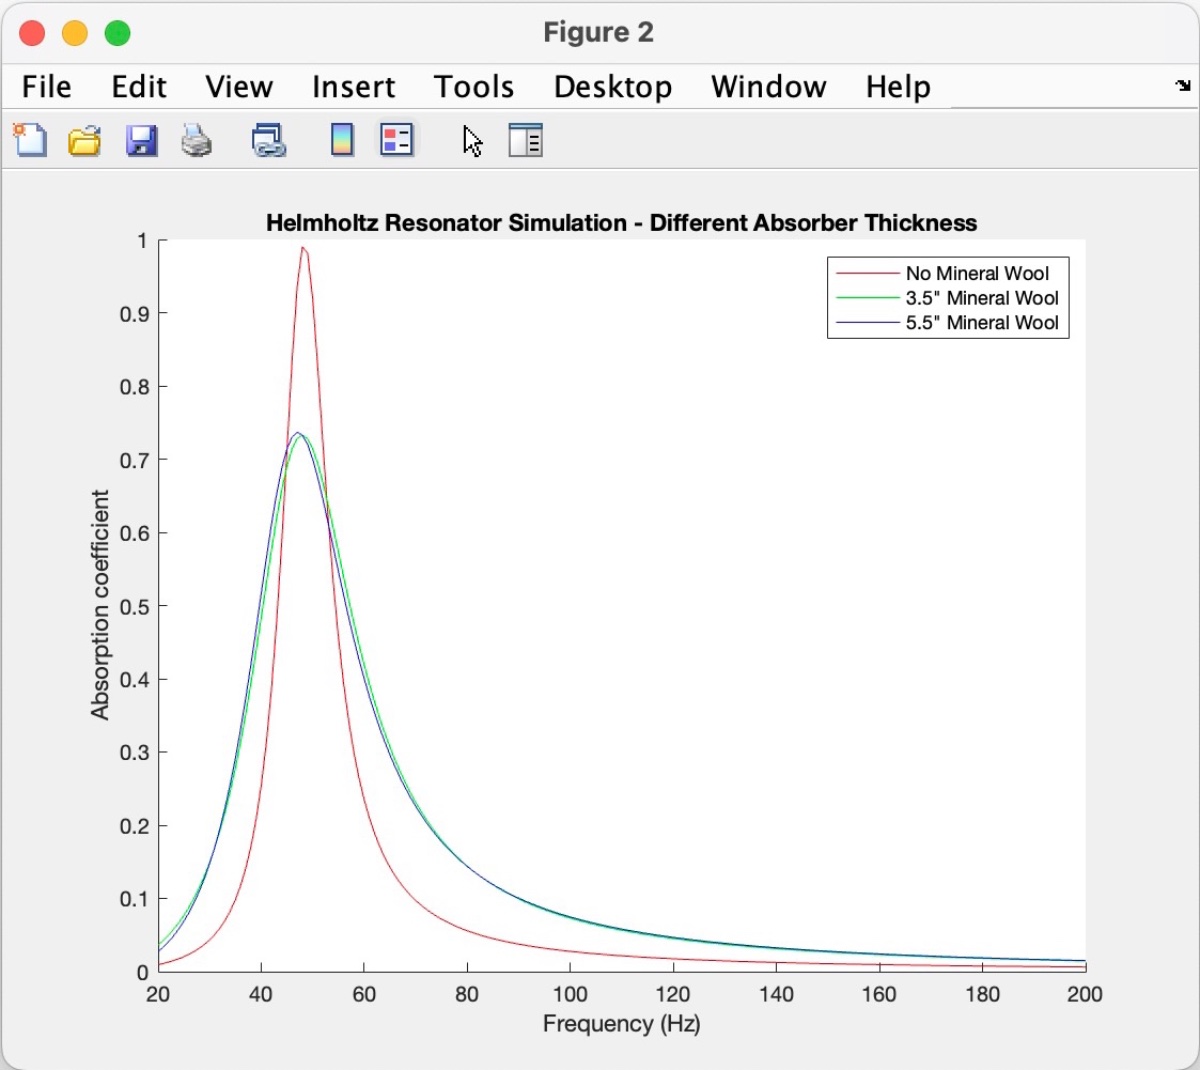Image resolution: width=1200 pixels, height=1070 pixels.
Task: Click the dock figure arrow icon
Action: click(x=1183, y=86)
